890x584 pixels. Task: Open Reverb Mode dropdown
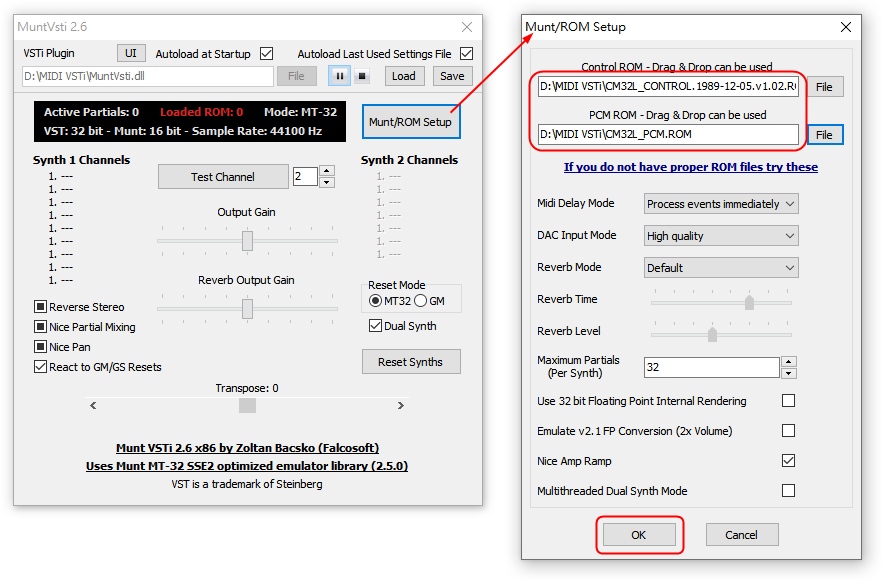[721, 267]
